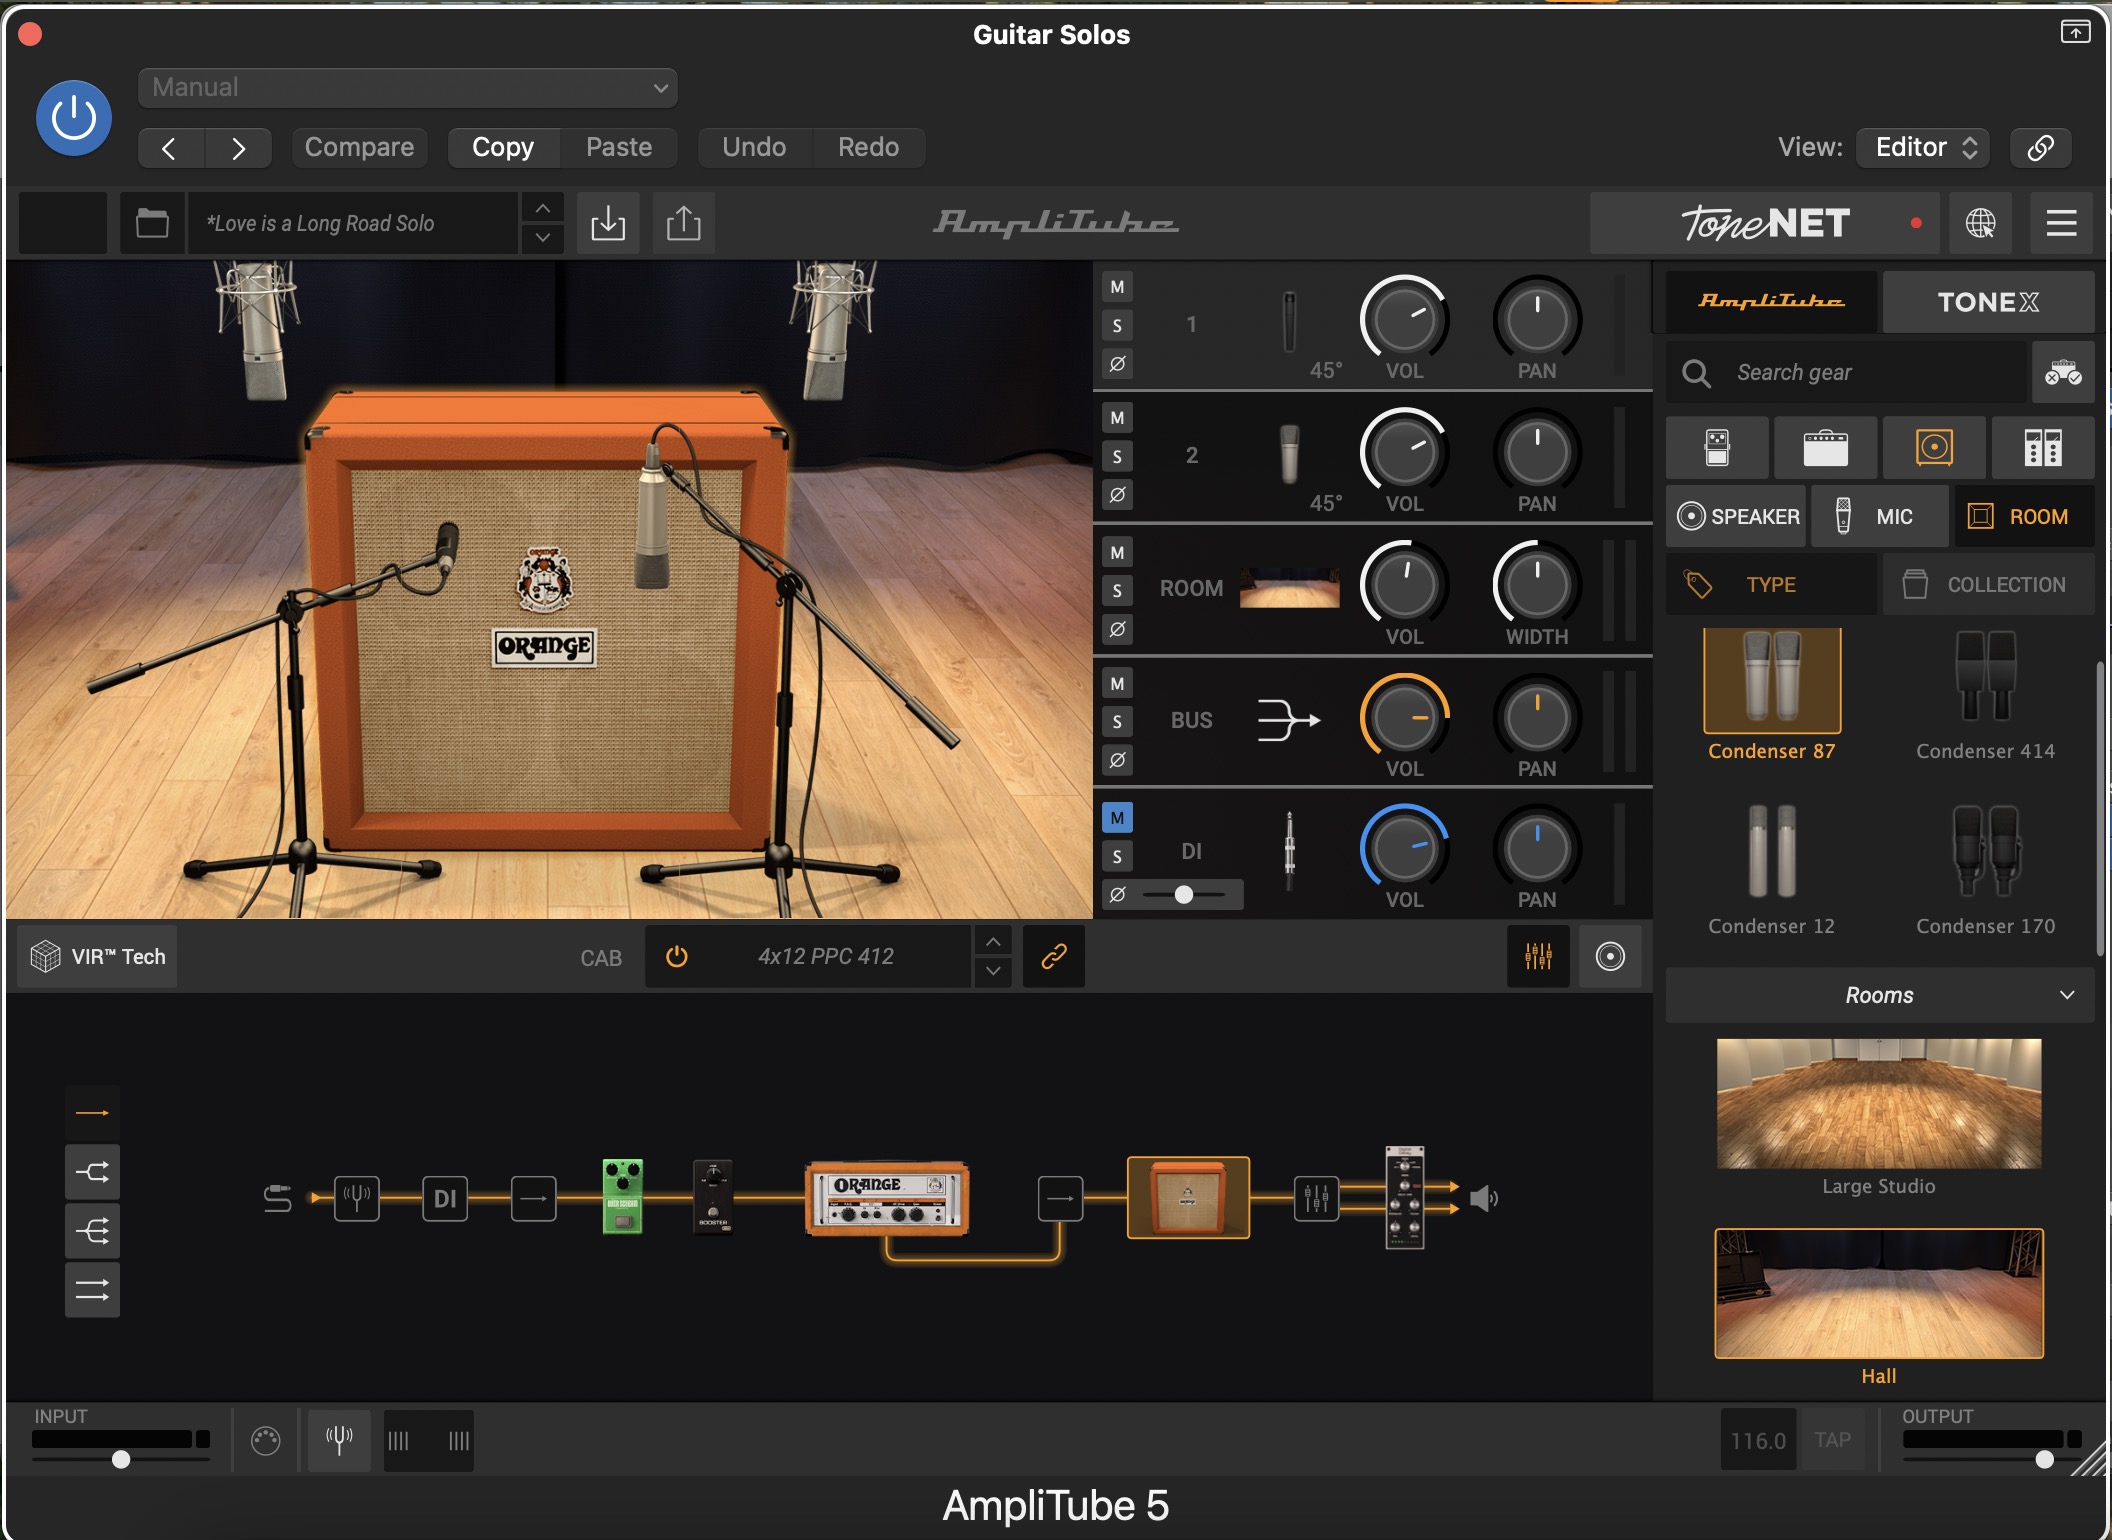Click mic 1 VOL knob
This screenshot has height=1540, width=2112.
click(x=1404, y=320)
